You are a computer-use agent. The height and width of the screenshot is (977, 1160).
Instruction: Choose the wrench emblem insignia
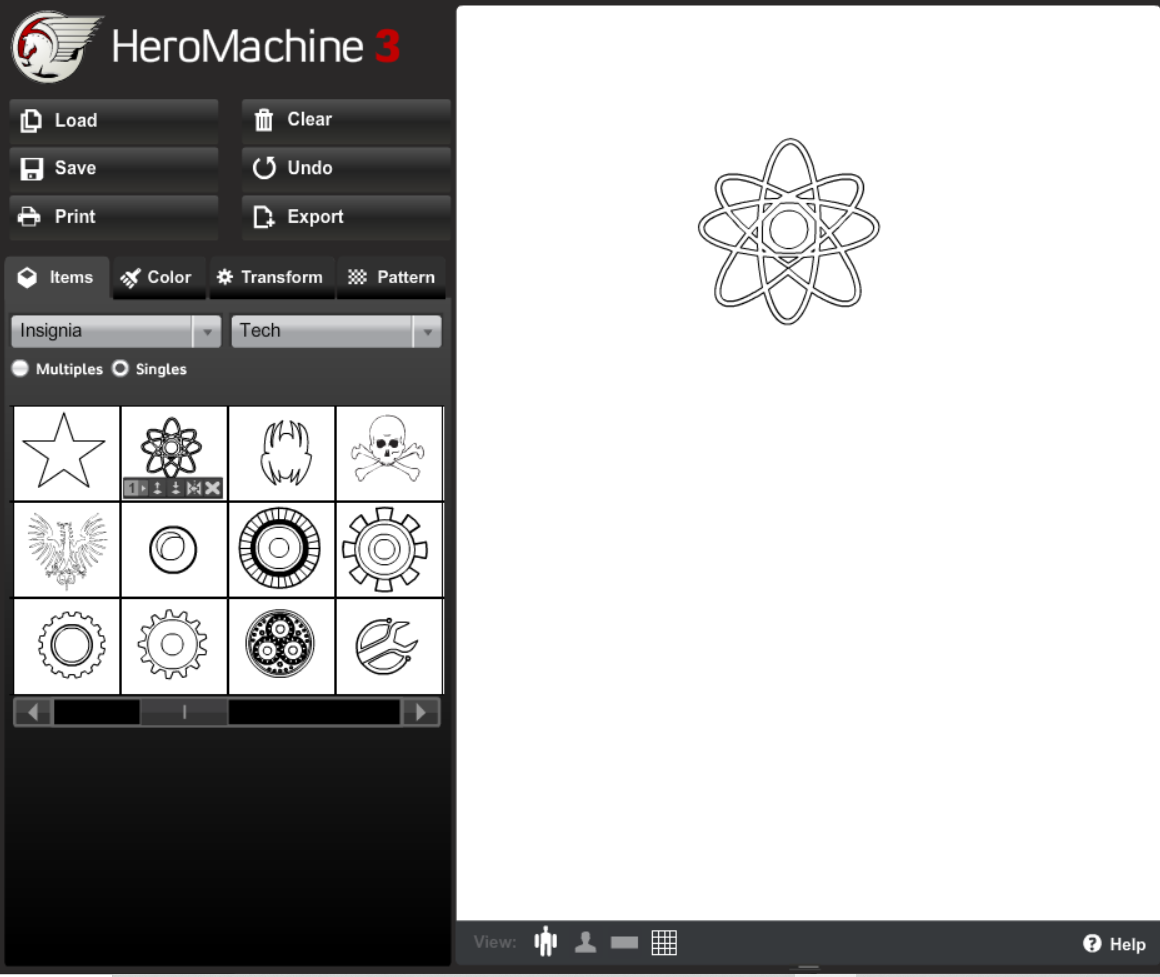pyautogui.click(x=388, y=646)
